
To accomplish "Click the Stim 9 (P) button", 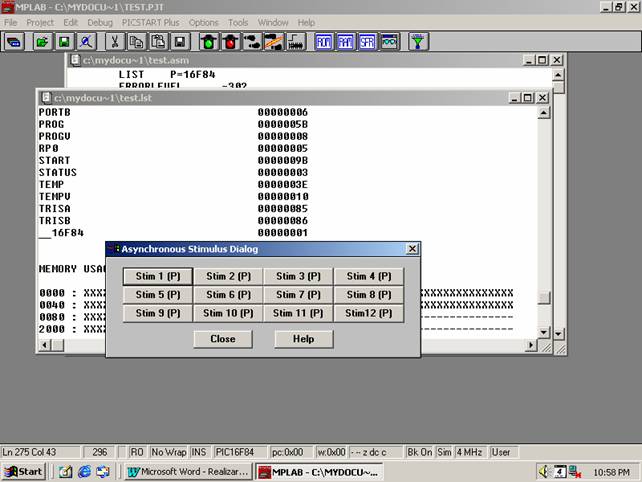I will pos(158,313).
